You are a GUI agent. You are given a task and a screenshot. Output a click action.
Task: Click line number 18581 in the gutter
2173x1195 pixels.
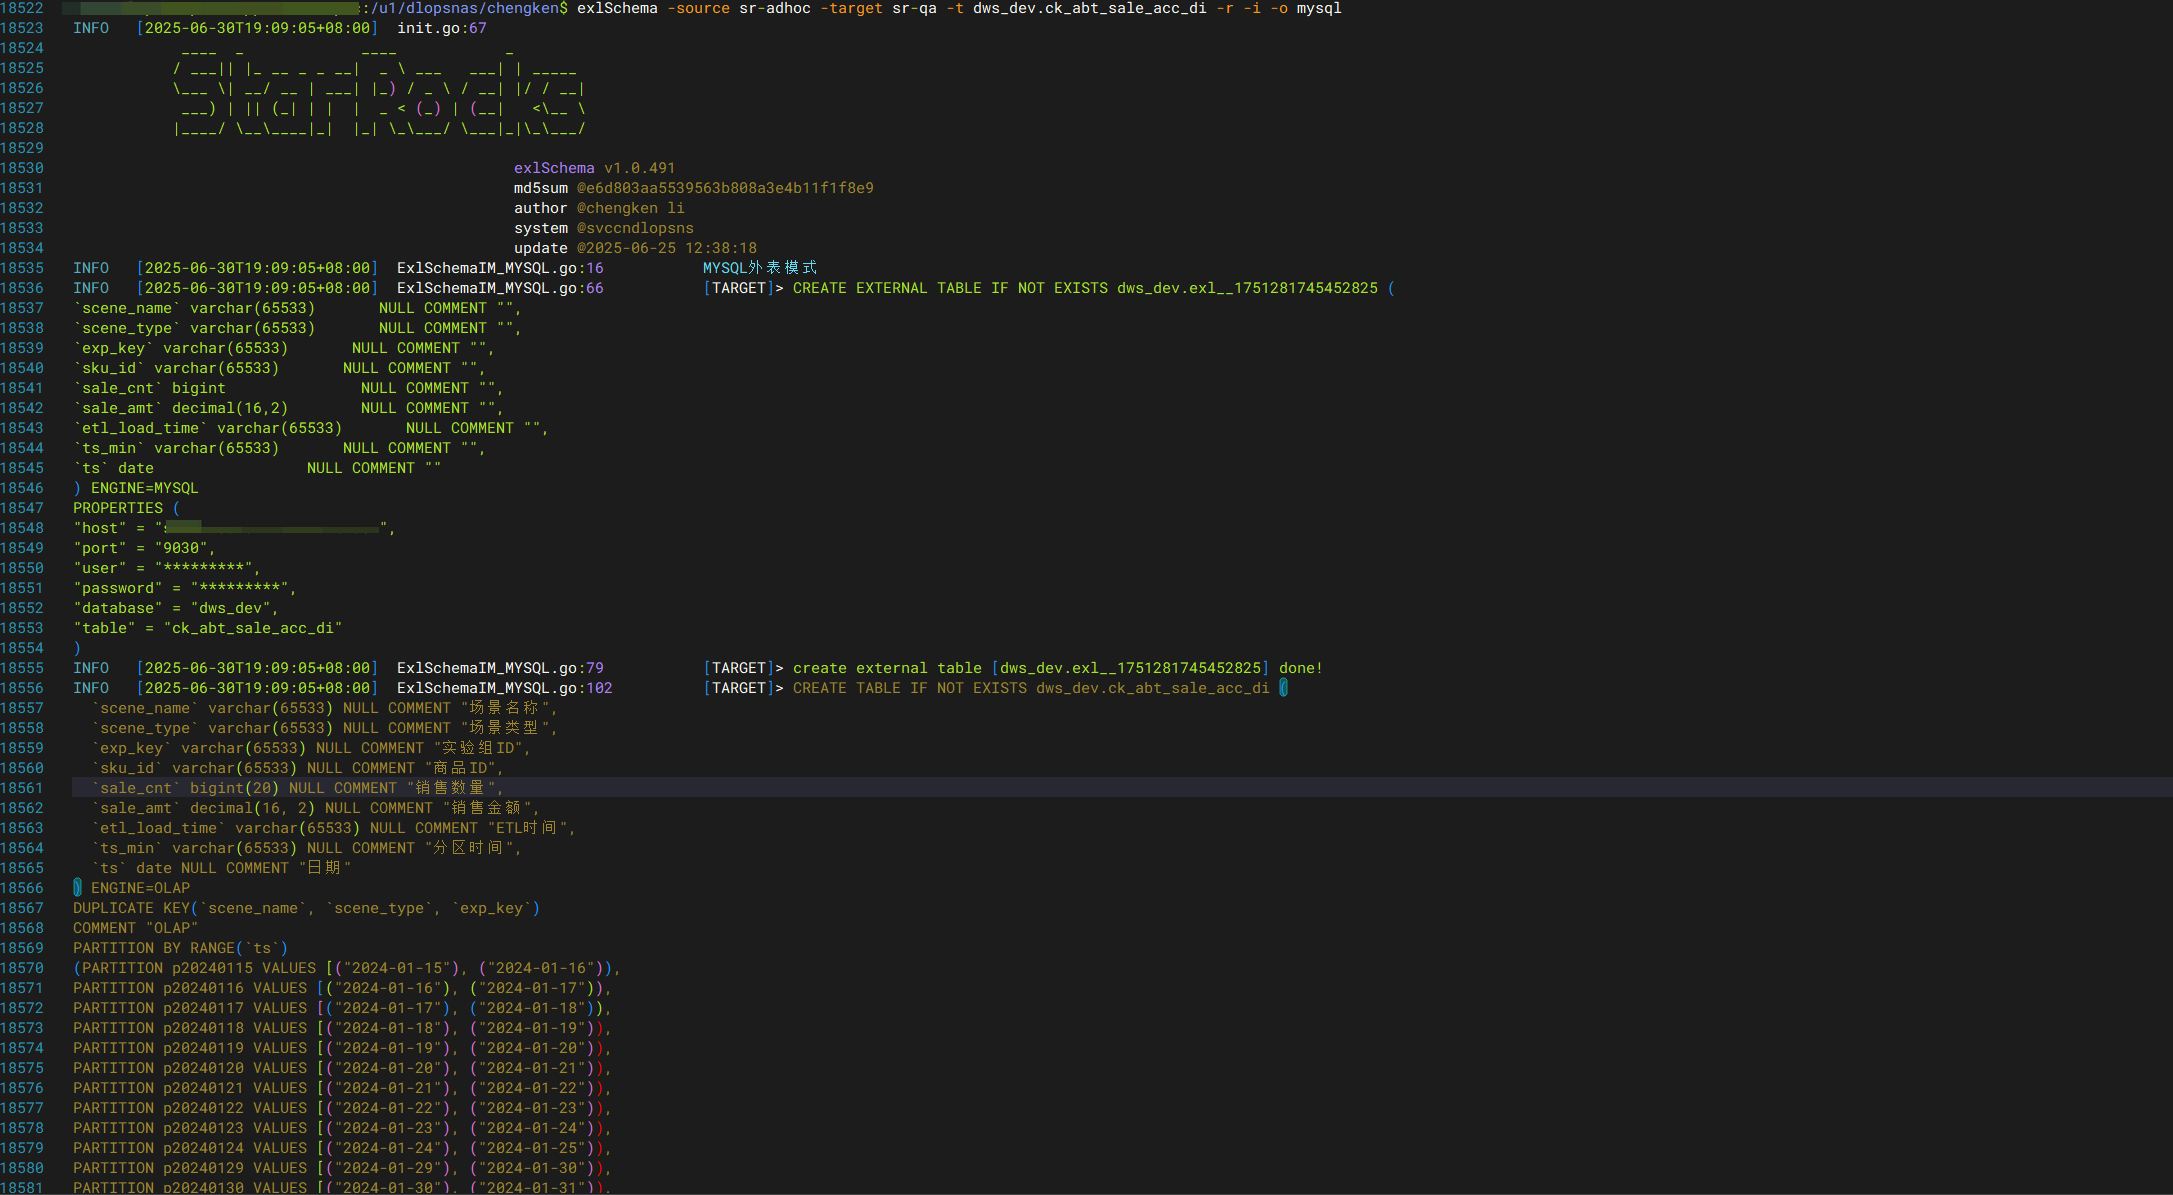click(22, 1187)
